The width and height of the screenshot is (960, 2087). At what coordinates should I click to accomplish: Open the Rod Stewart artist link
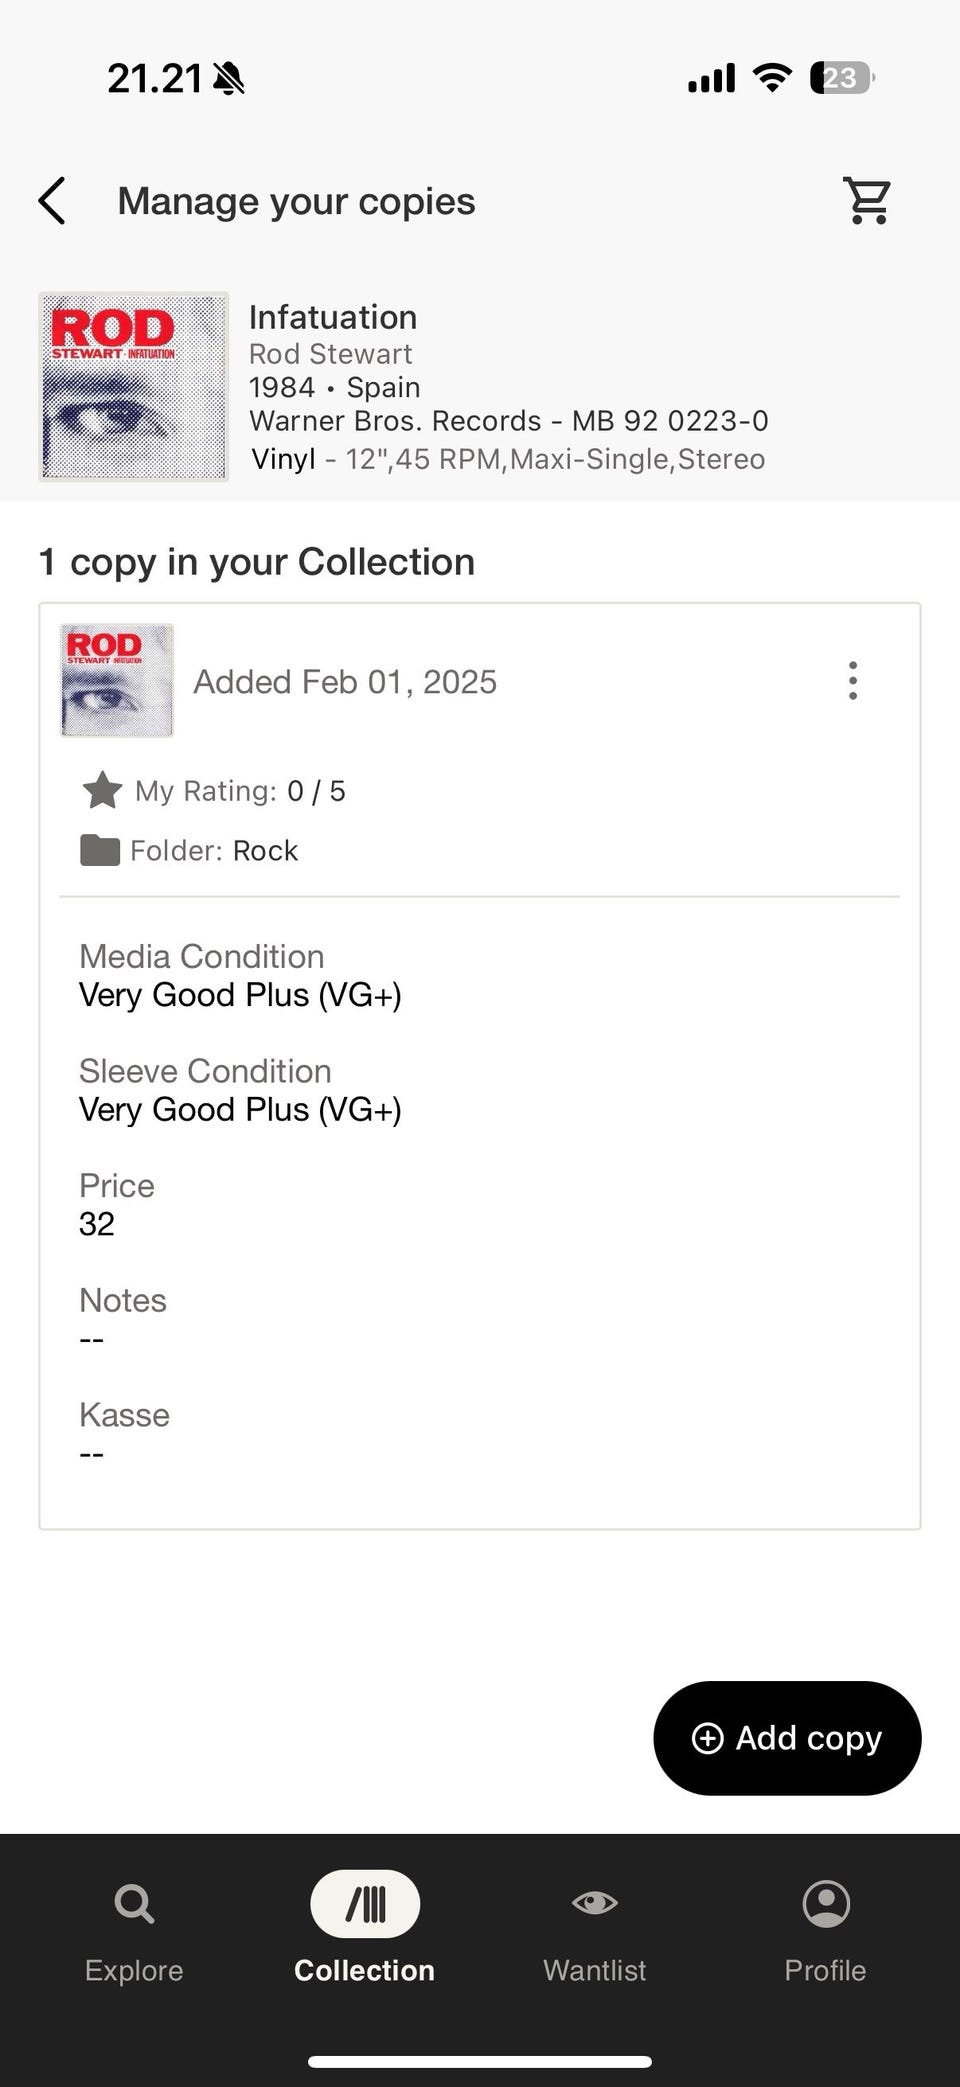pyautogui.click(x=330, y=353)
